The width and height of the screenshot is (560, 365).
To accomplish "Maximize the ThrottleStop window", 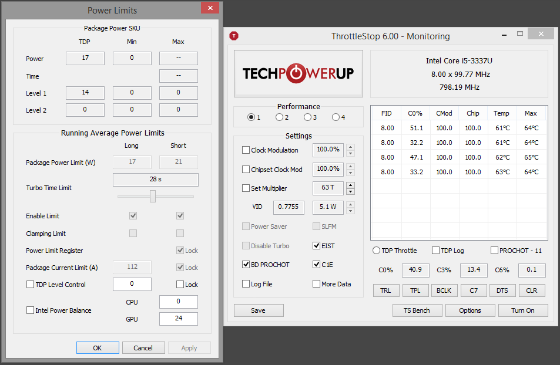I will (520, 34).
